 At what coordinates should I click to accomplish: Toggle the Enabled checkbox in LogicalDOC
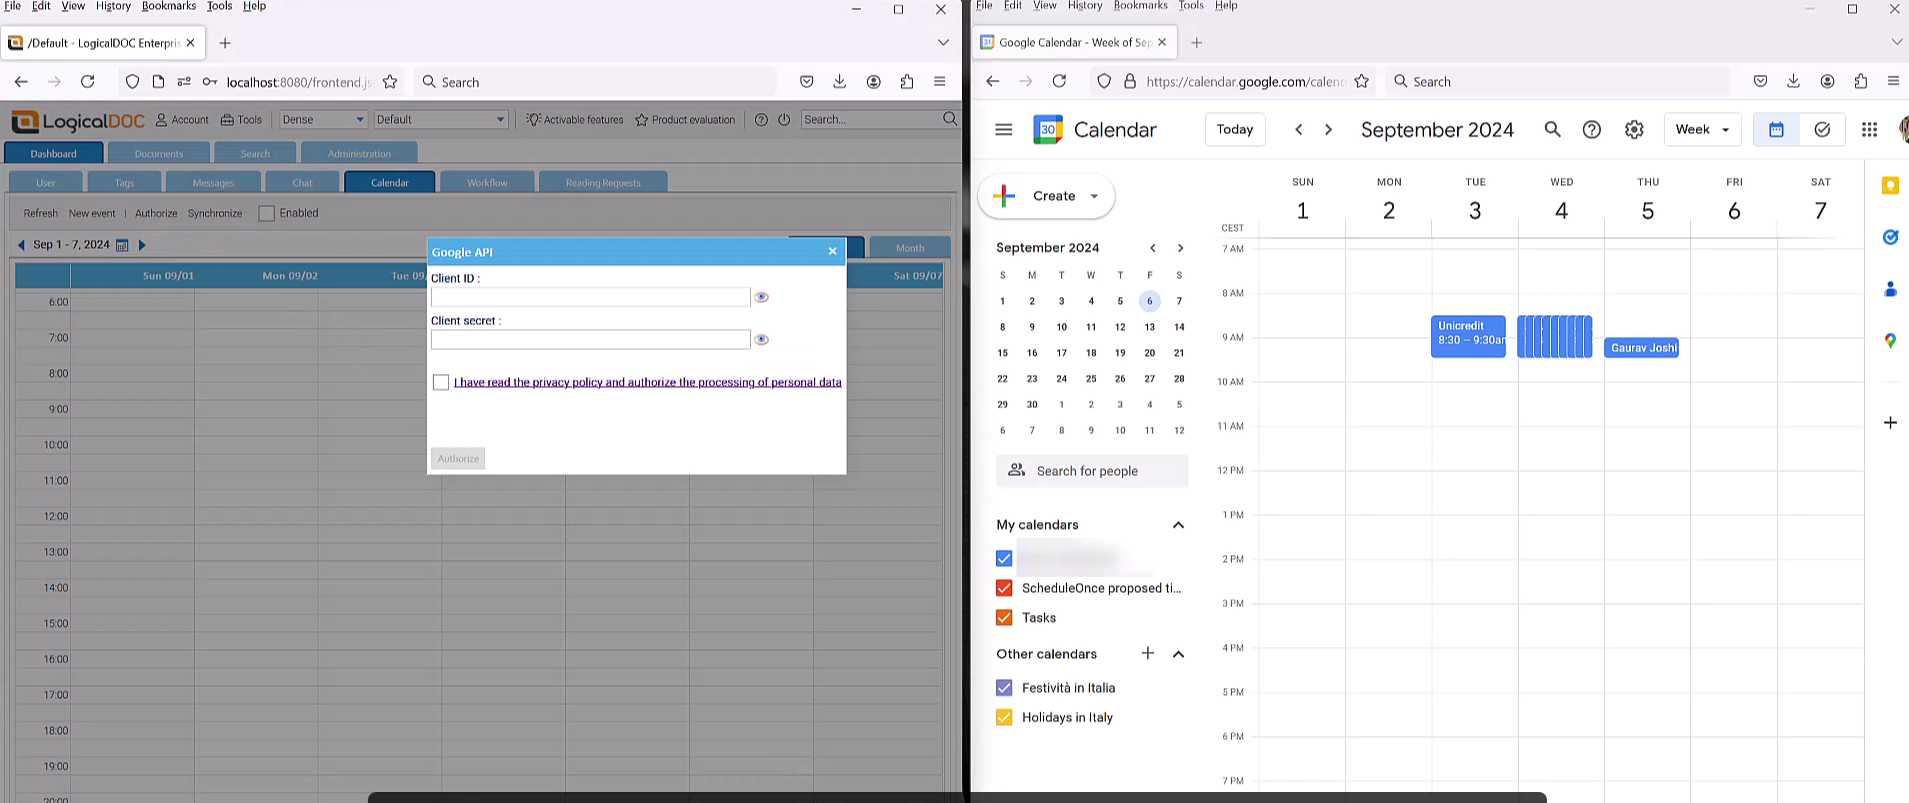click(x=266, y=213)
